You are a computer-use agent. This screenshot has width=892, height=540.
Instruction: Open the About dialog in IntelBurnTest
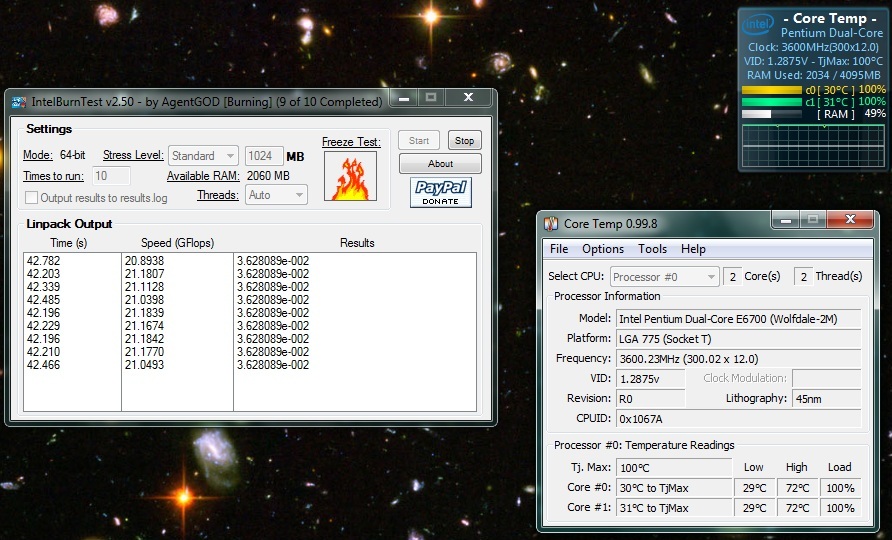[440, 163]
